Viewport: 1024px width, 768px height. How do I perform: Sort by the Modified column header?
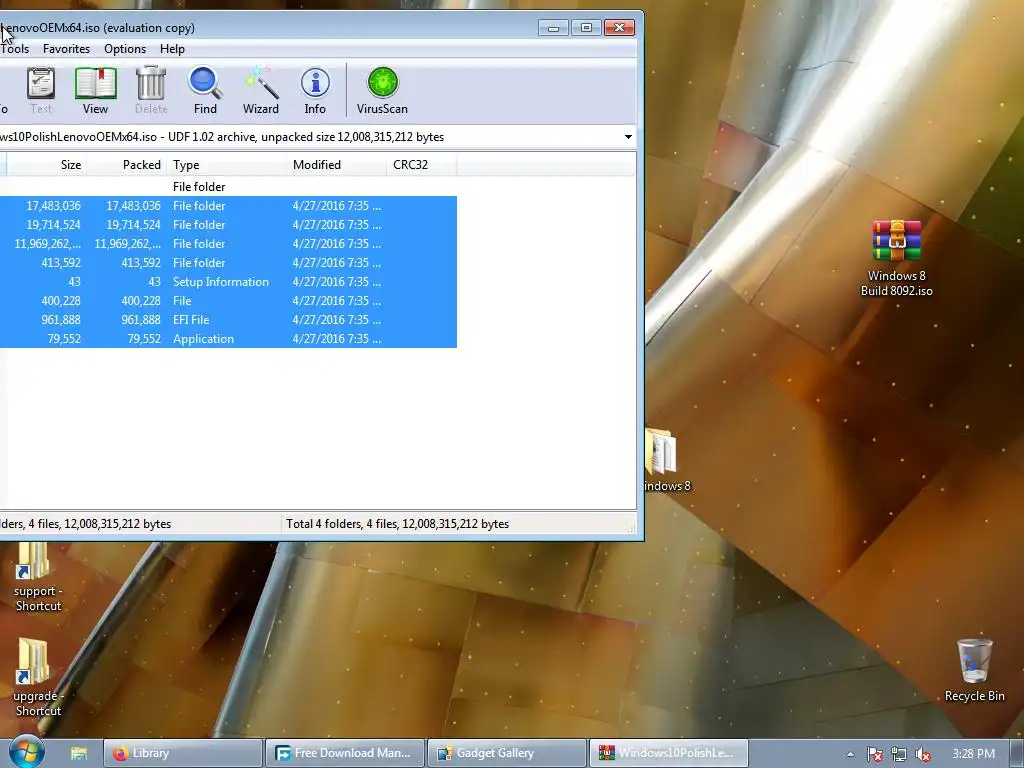[336, 165]
